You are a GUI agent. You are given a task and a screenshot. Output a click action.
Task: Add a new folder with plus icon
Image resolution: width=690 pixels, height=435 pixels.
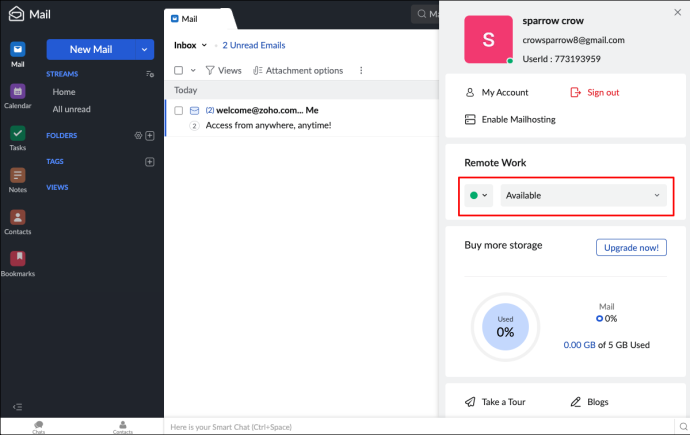(150, 135)
